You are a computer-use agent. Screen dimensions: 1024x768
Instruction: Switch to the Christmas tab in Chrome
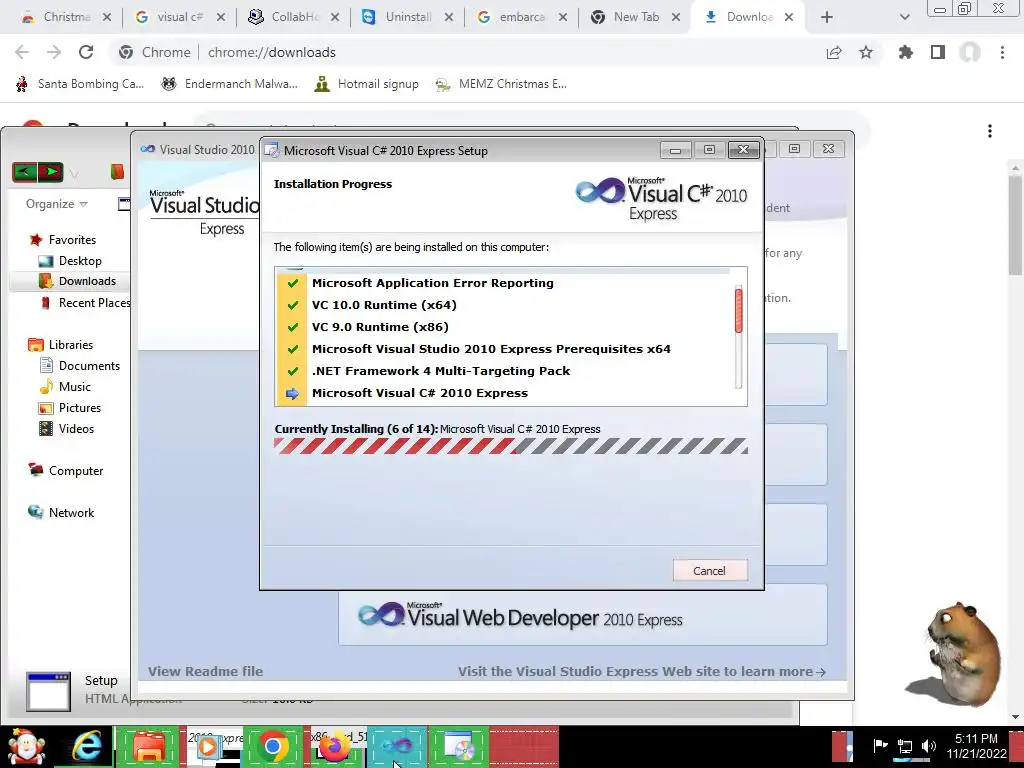point(65,17)
